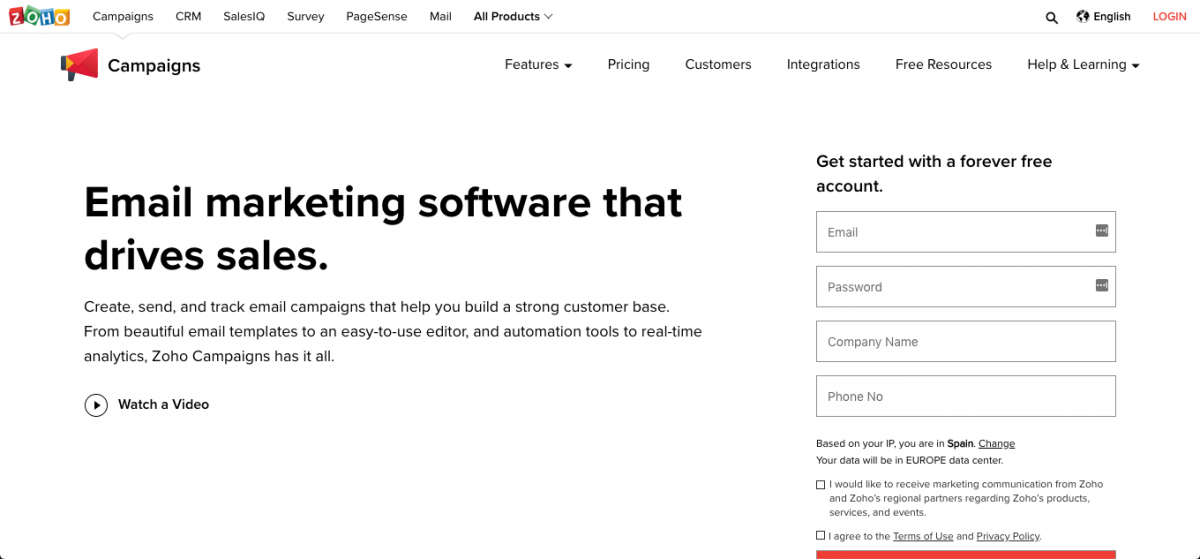Click the Change country link
Screen dimensions: 1200x559
996,444
